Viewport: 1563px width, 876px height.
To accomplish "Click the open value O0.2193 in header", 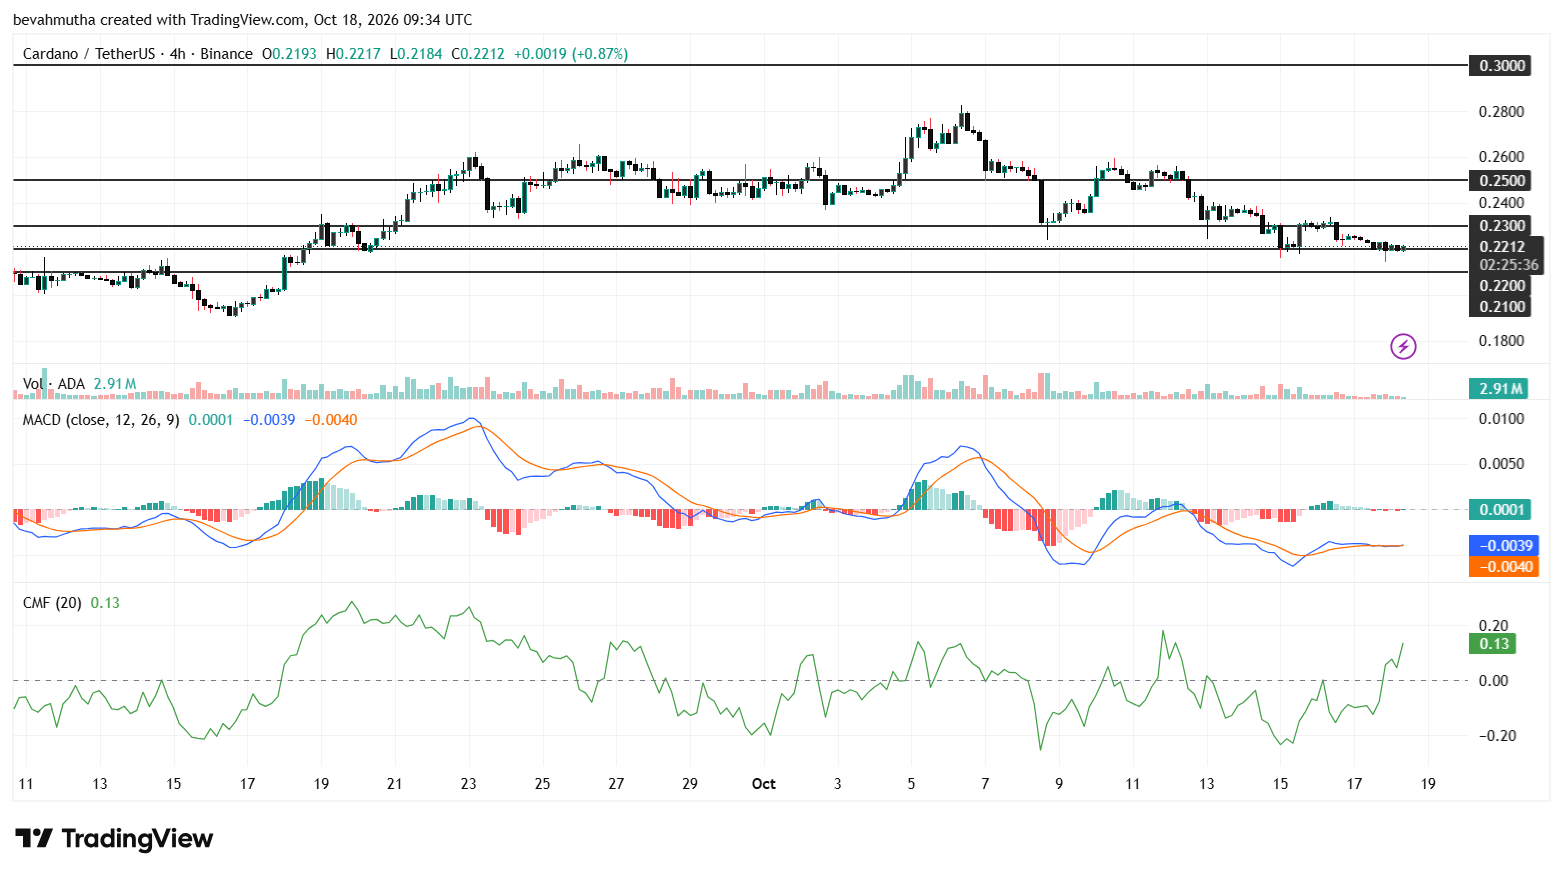I will [x=289, y=54].
